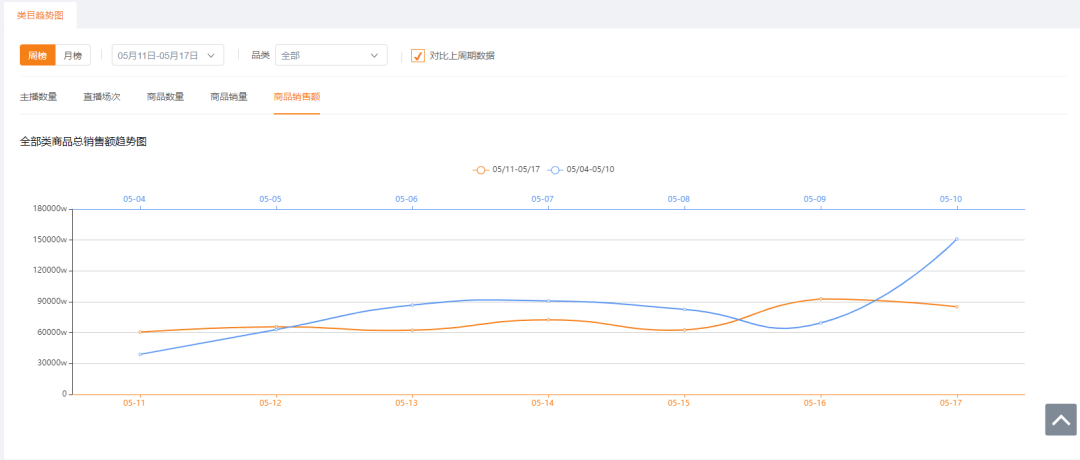Switch to the 月榜 monthly ranking option
This screenshot has height=460, width=1080.
pyautogui.click(x=73, y=56)
